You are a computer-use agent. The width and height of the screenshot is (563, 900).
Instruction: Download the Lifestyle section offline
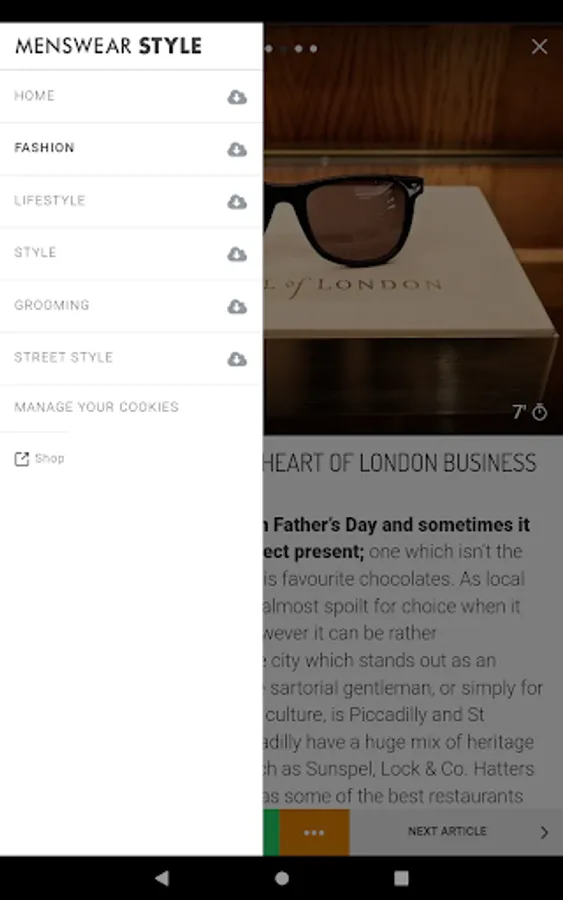[237, 202]
